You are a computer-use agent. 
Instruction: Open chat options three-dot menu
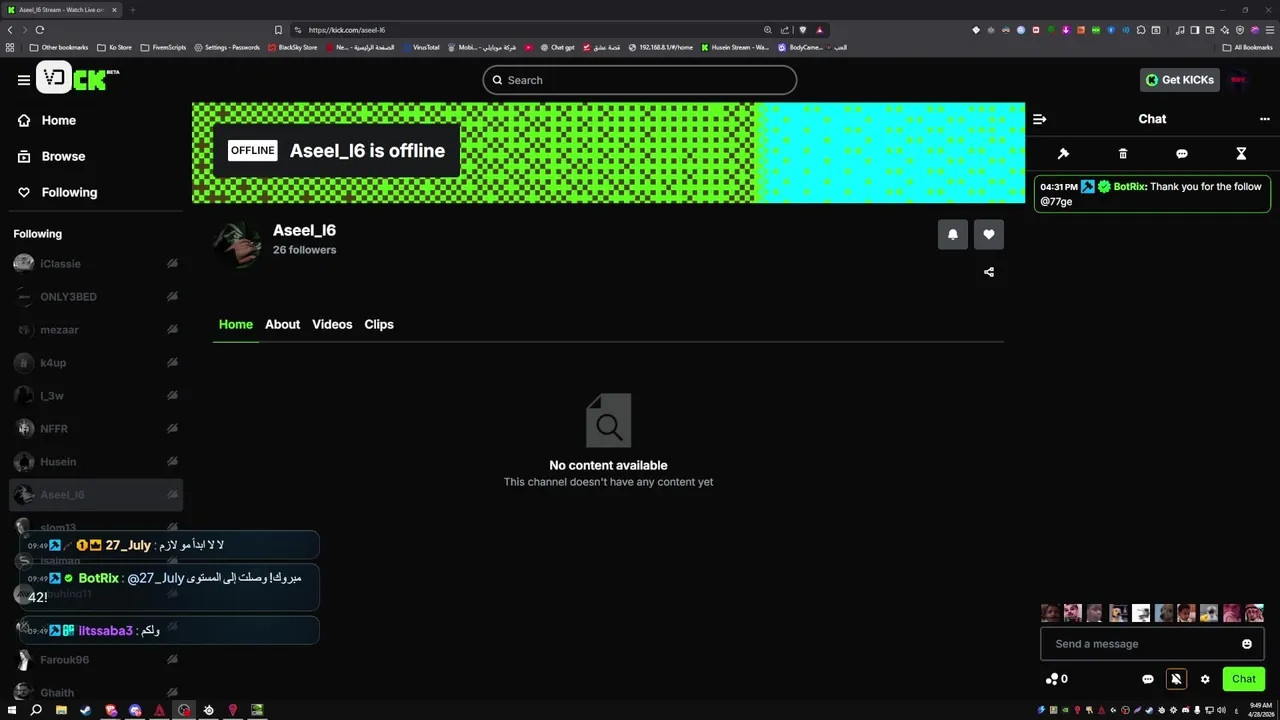pyautogui.click(x=1264, y=119)
